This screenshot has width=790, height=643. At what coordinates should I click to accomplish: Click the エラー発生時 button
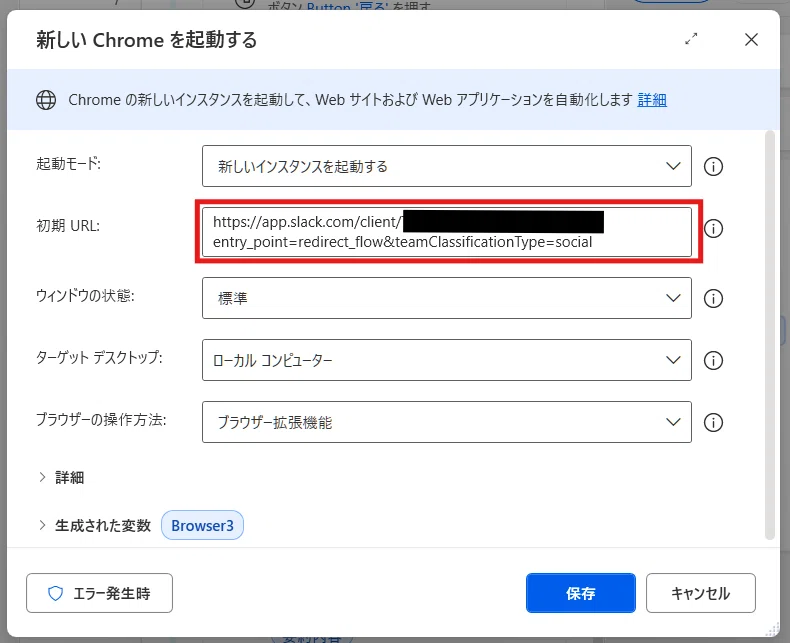tap(99, 593)
